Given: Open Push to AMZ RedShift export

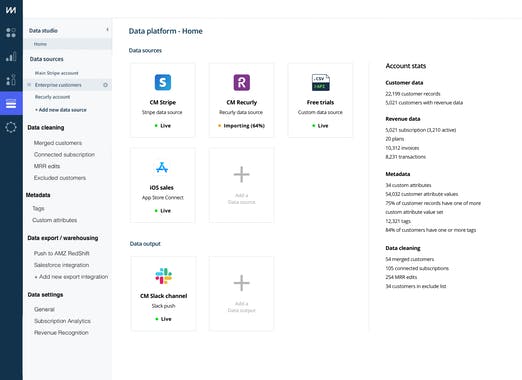Looking at the screenshot, I should (x=62, y=253).
